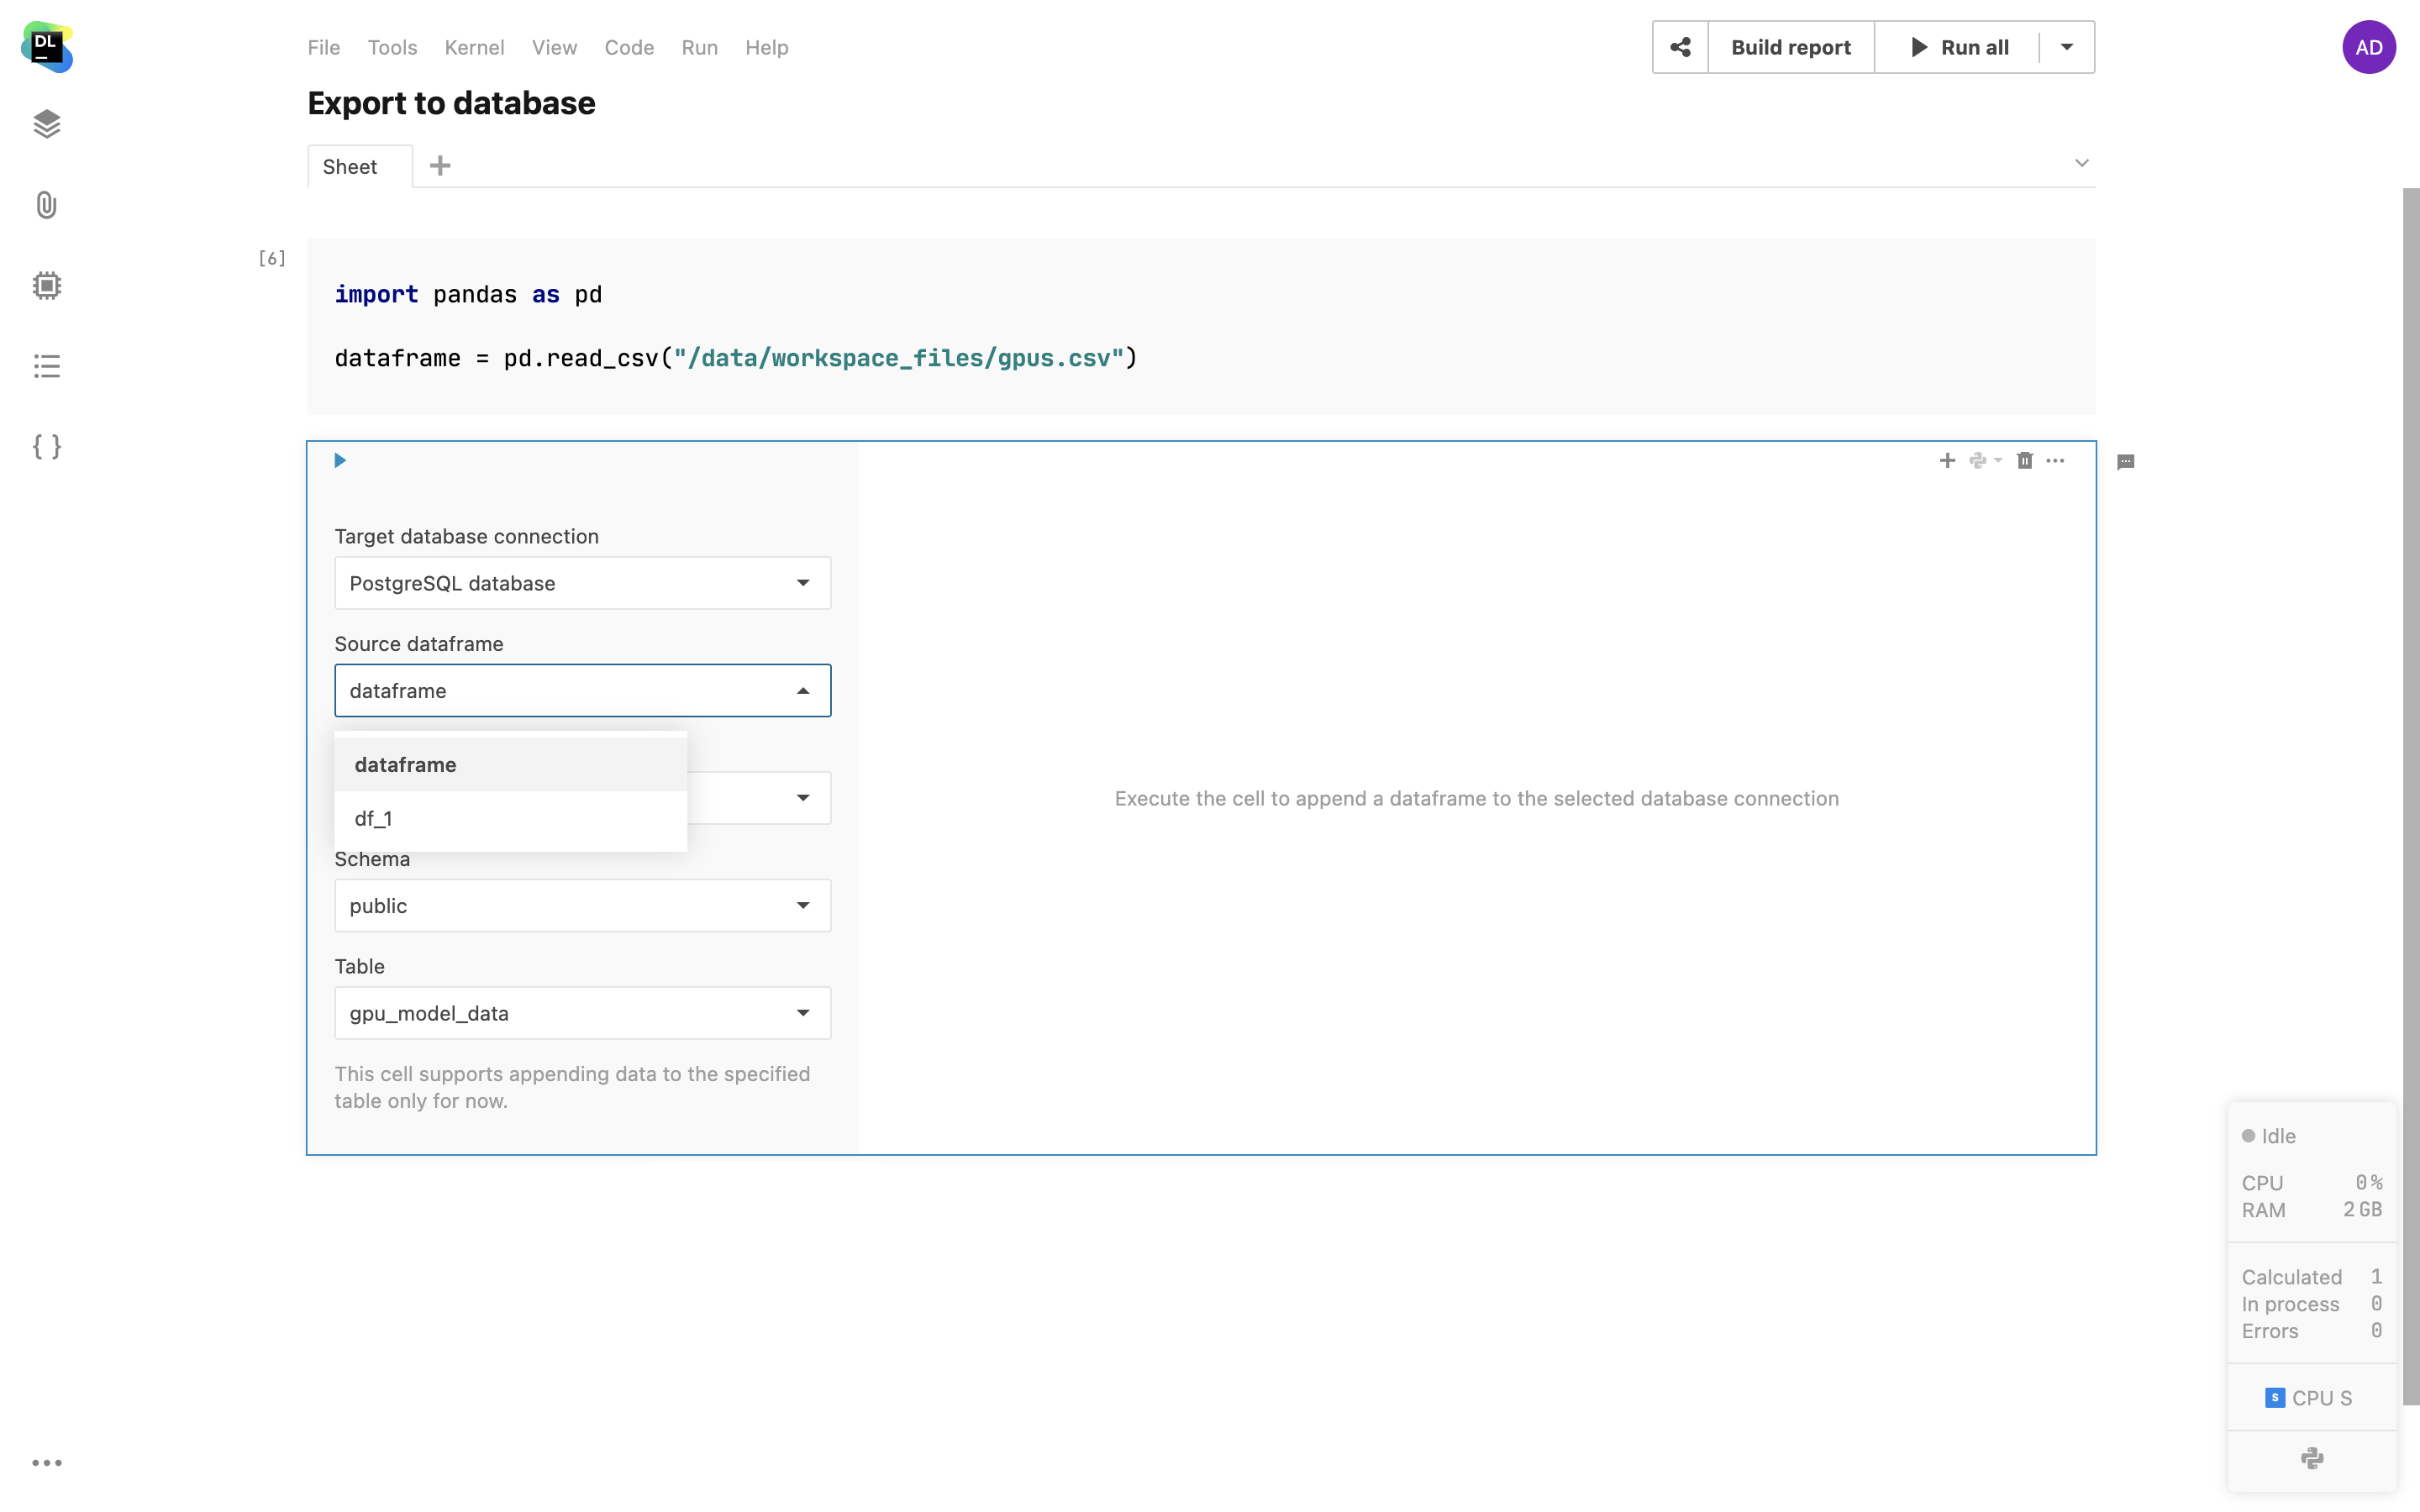Open Target database connection dropdown
The image size is (2420, 1512).
pyautogui.click(x=582, y=583)
